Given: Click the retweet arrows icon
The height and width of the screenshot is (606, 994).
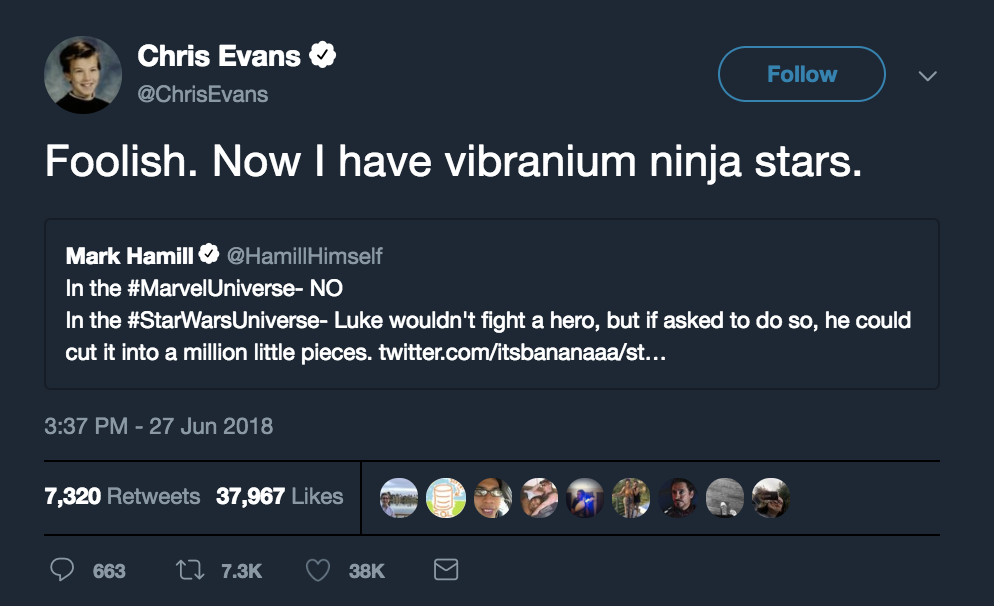Looking at the screenshot, I should point(188,570).
